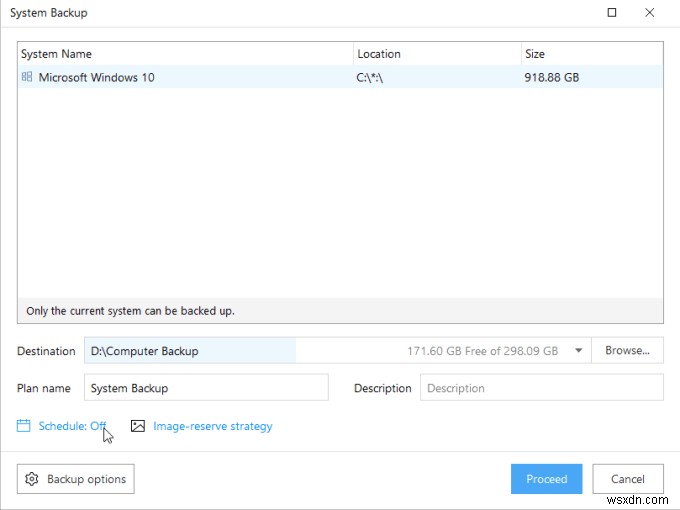
Task: Open the Backup options button
Action: click(x=75, y=479)
